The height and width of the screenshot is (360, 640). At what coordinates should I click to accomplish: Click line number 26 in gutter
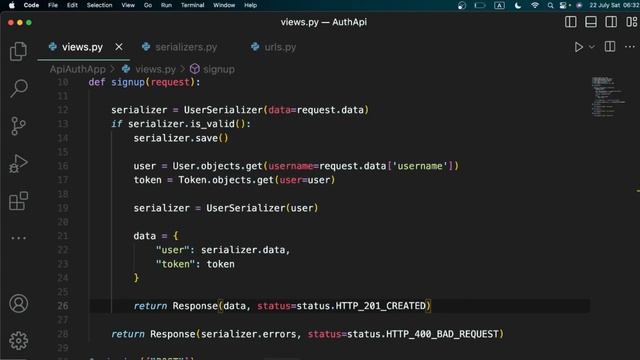(62, 306)
